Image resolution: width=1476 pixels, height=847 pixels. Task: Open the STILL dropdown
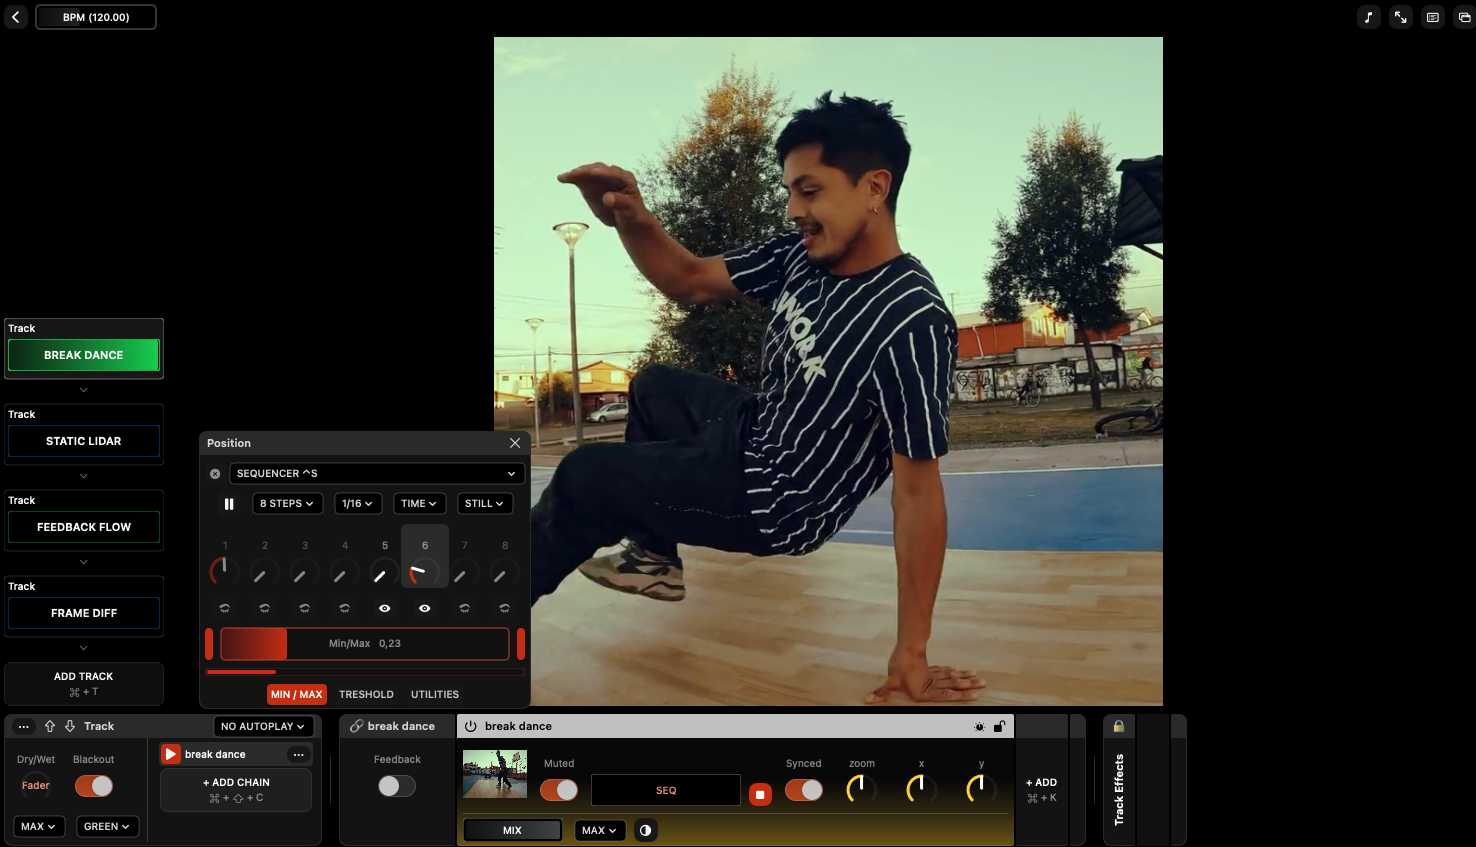(485, 504)
